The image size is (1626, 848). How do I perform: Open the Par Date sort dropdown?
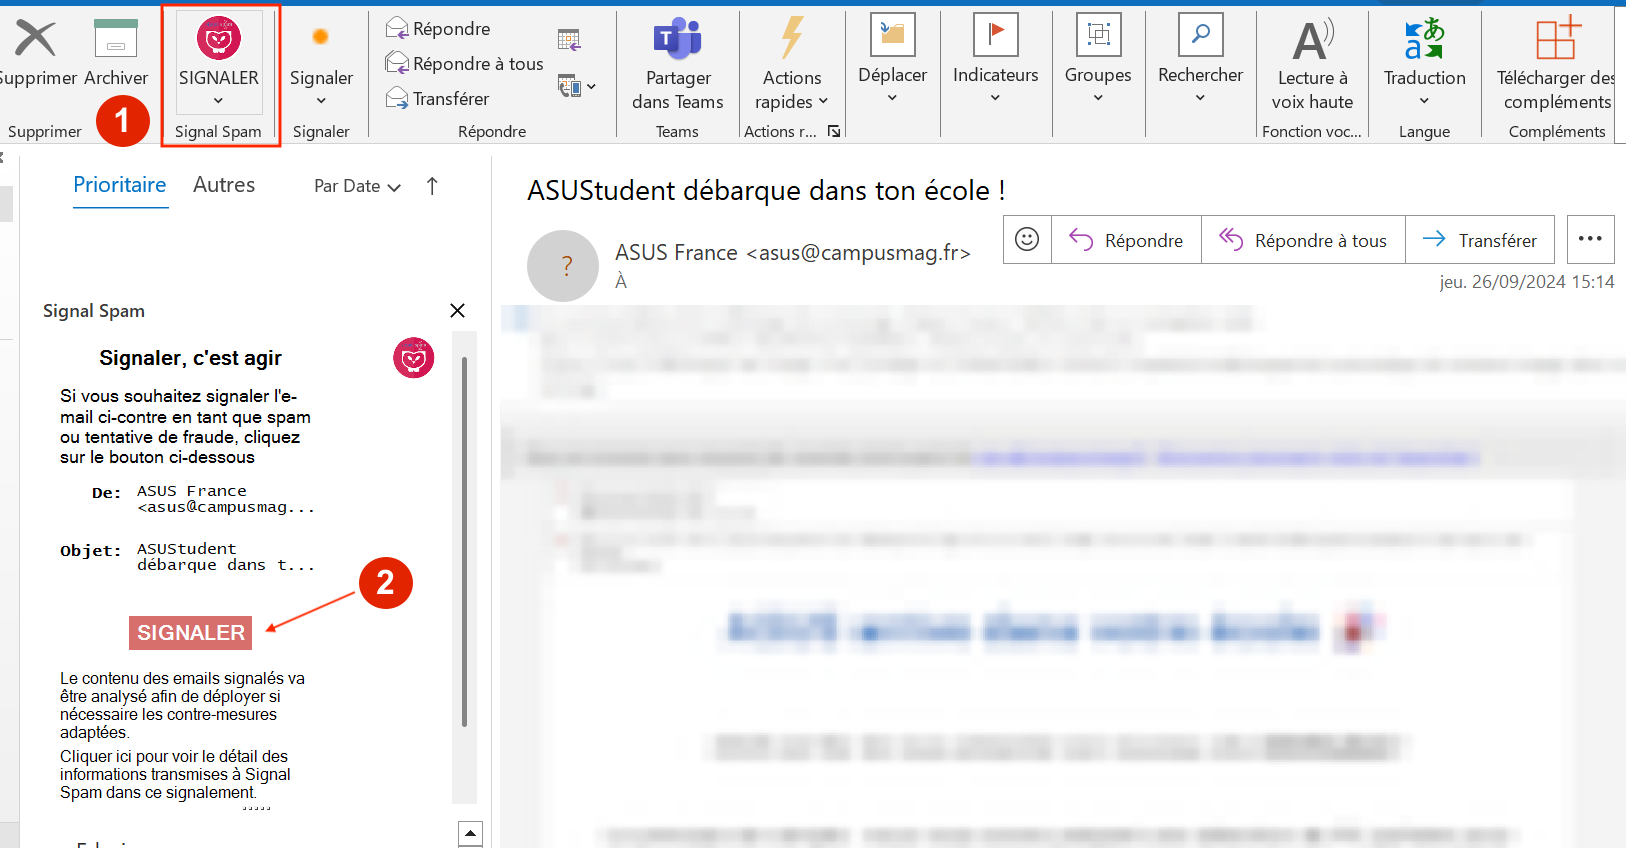[x=357, y=186]
